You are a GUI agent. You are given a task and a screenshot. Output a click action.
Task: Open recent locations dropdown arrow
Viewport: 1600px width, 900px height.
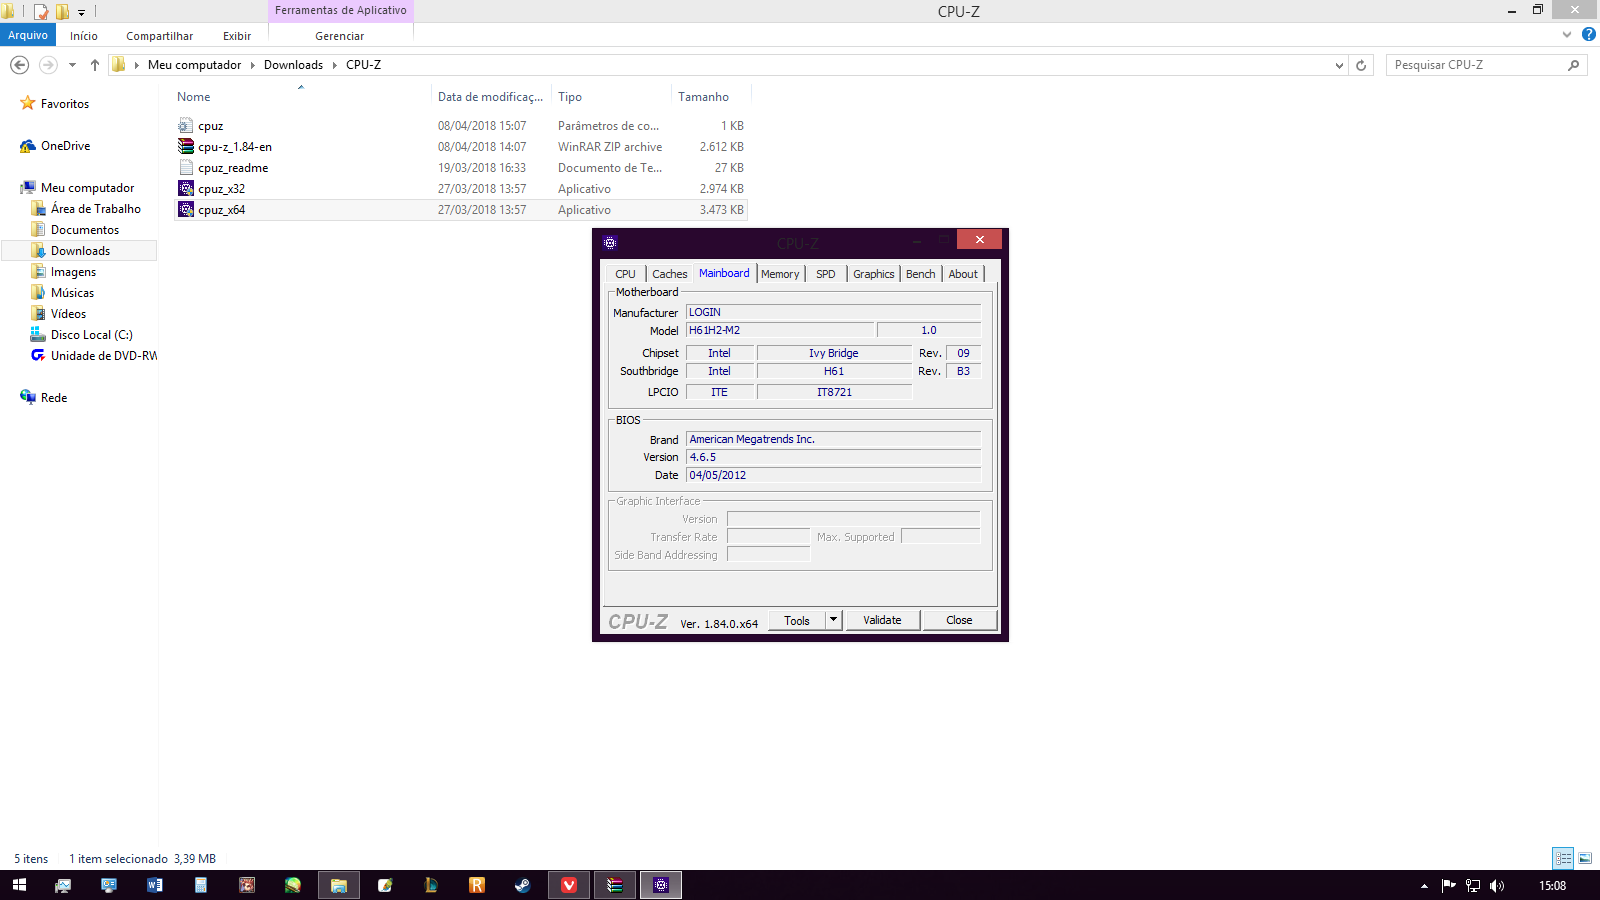coord(72,65)
